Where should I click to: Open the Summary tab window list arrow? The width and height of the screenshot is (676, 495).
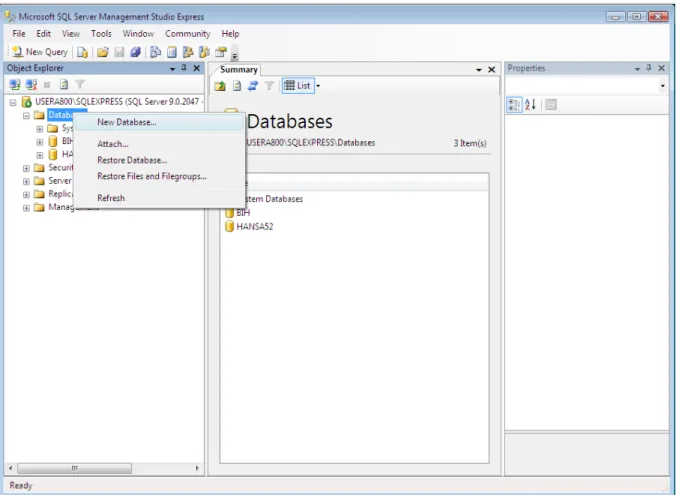[x=479, y=70]
